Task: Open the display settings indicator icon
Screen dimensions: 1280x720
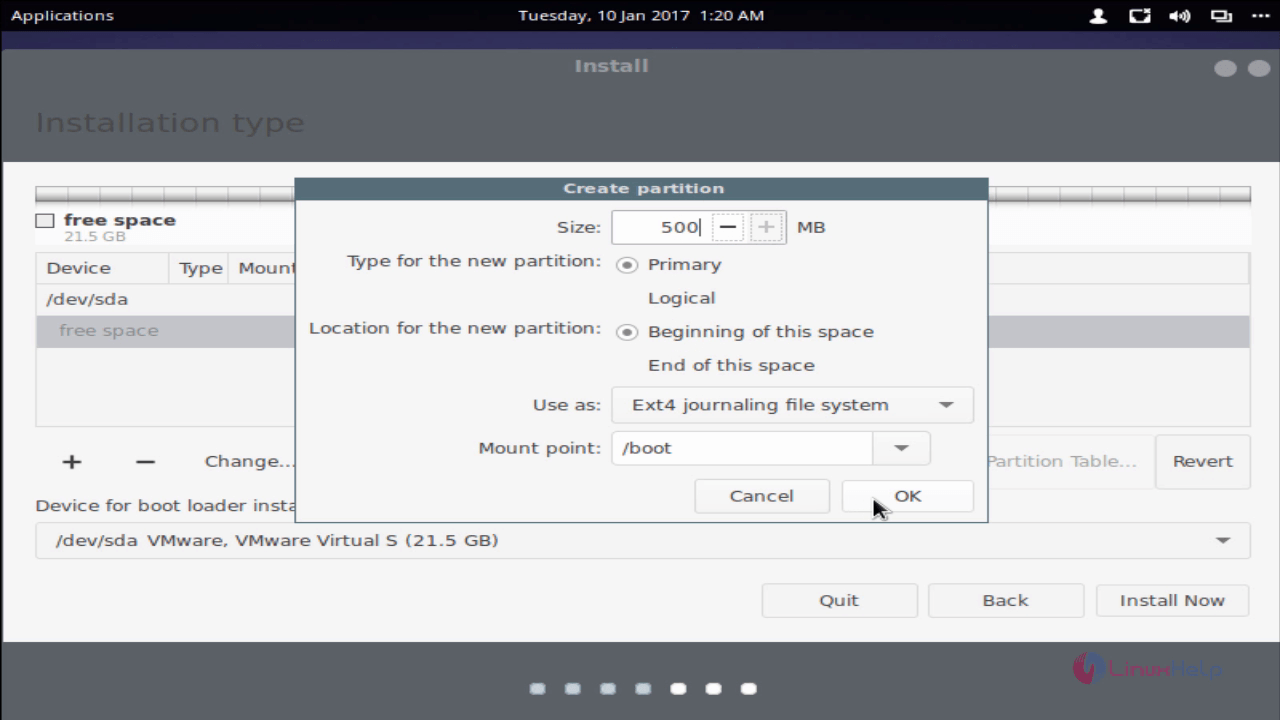Action: point(1221,15)
